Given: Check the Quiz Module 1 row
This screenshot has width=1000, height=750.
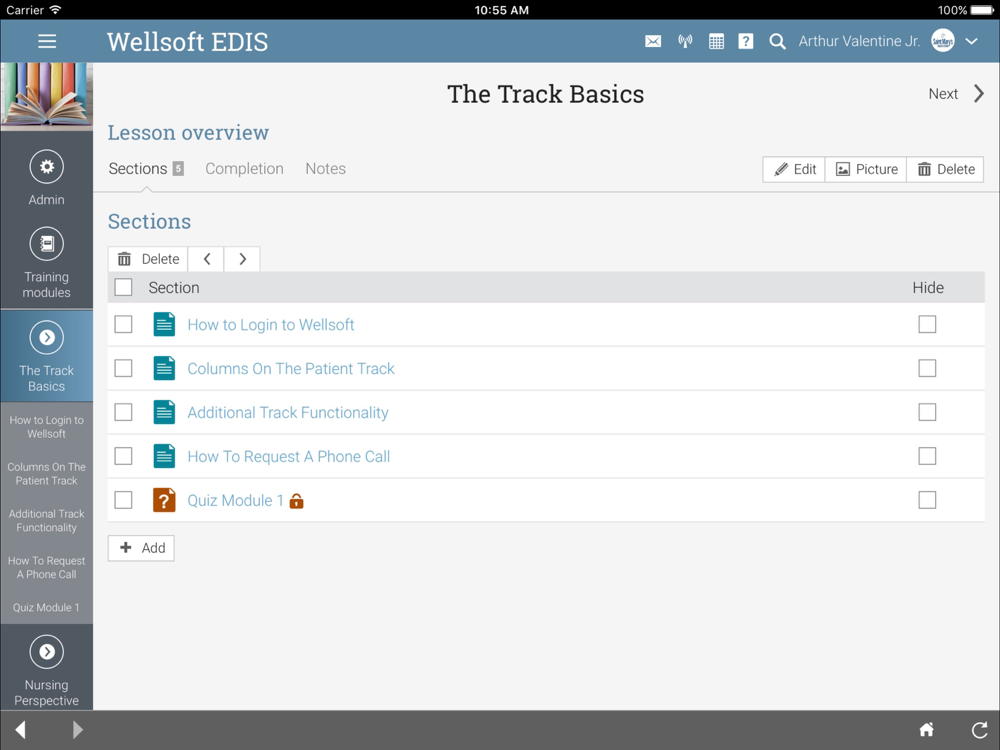Looking at the screenshot, I should point(123,500).
